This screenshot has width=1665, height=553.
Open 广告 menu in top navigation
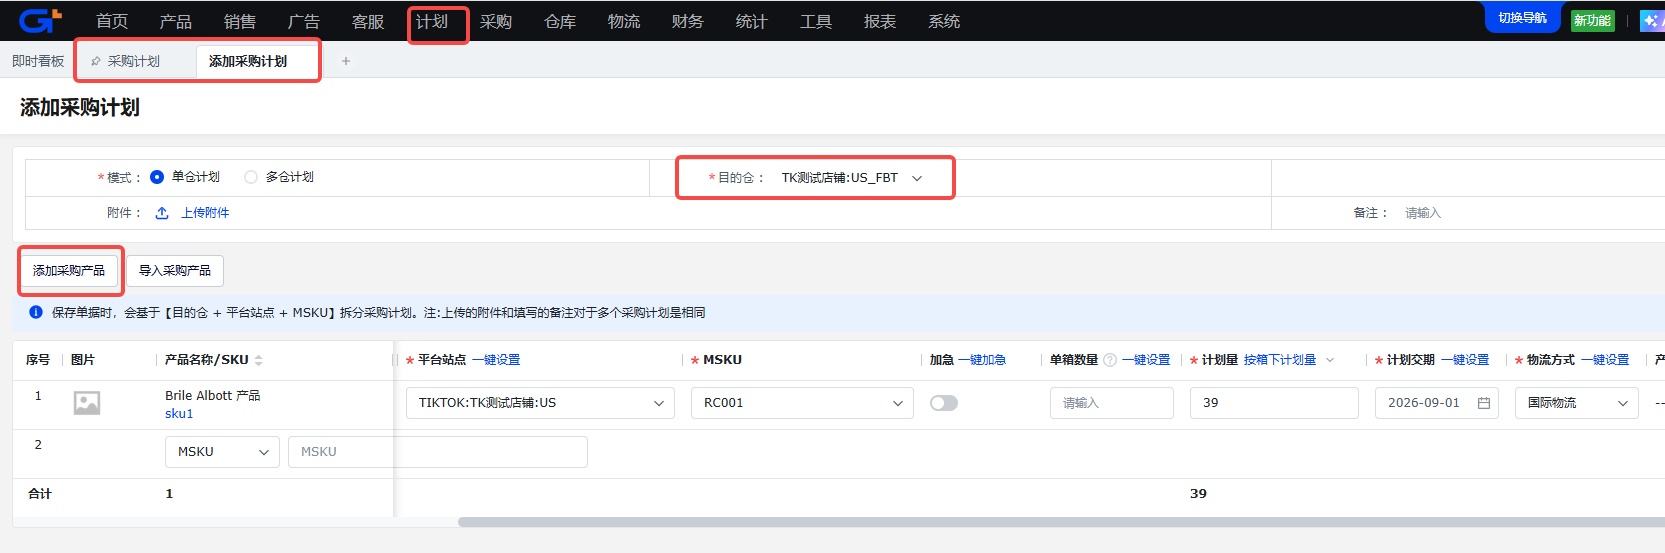click(x=304, y=21)
